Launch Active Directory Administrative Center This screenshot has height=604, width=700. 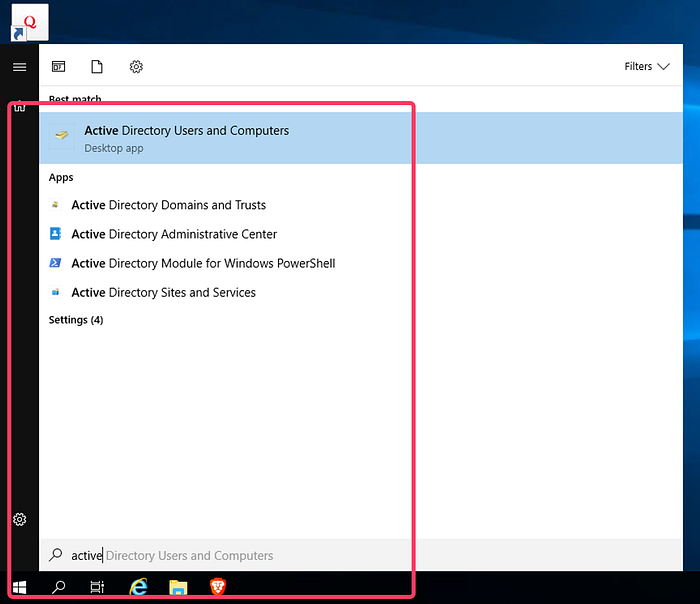pos(174,234)
